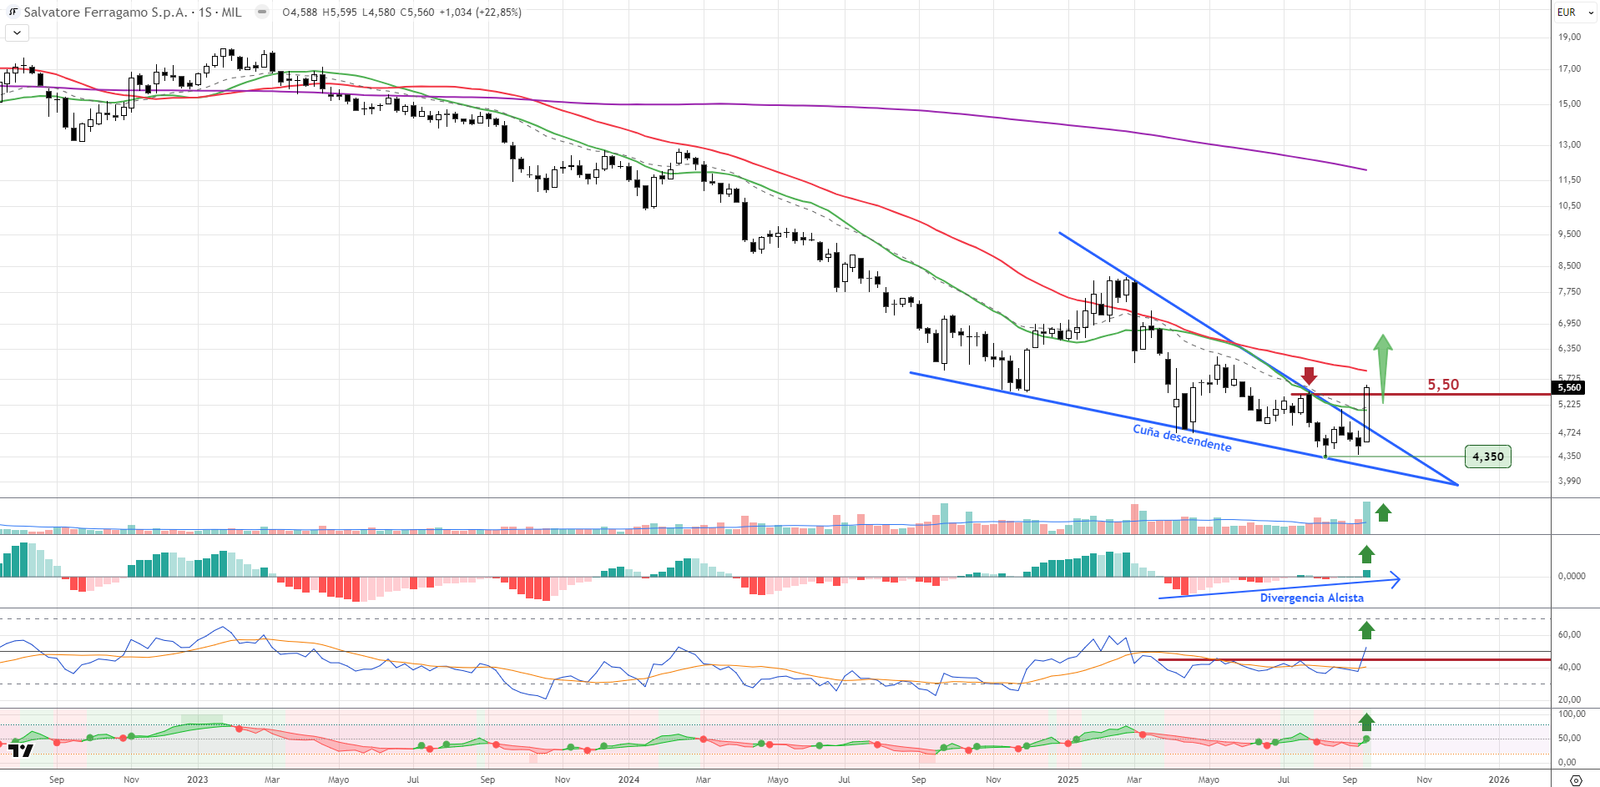Click the current price tag 5,560 on axis
Viewport: 1600px width, 787px height.
point(1569,387)
